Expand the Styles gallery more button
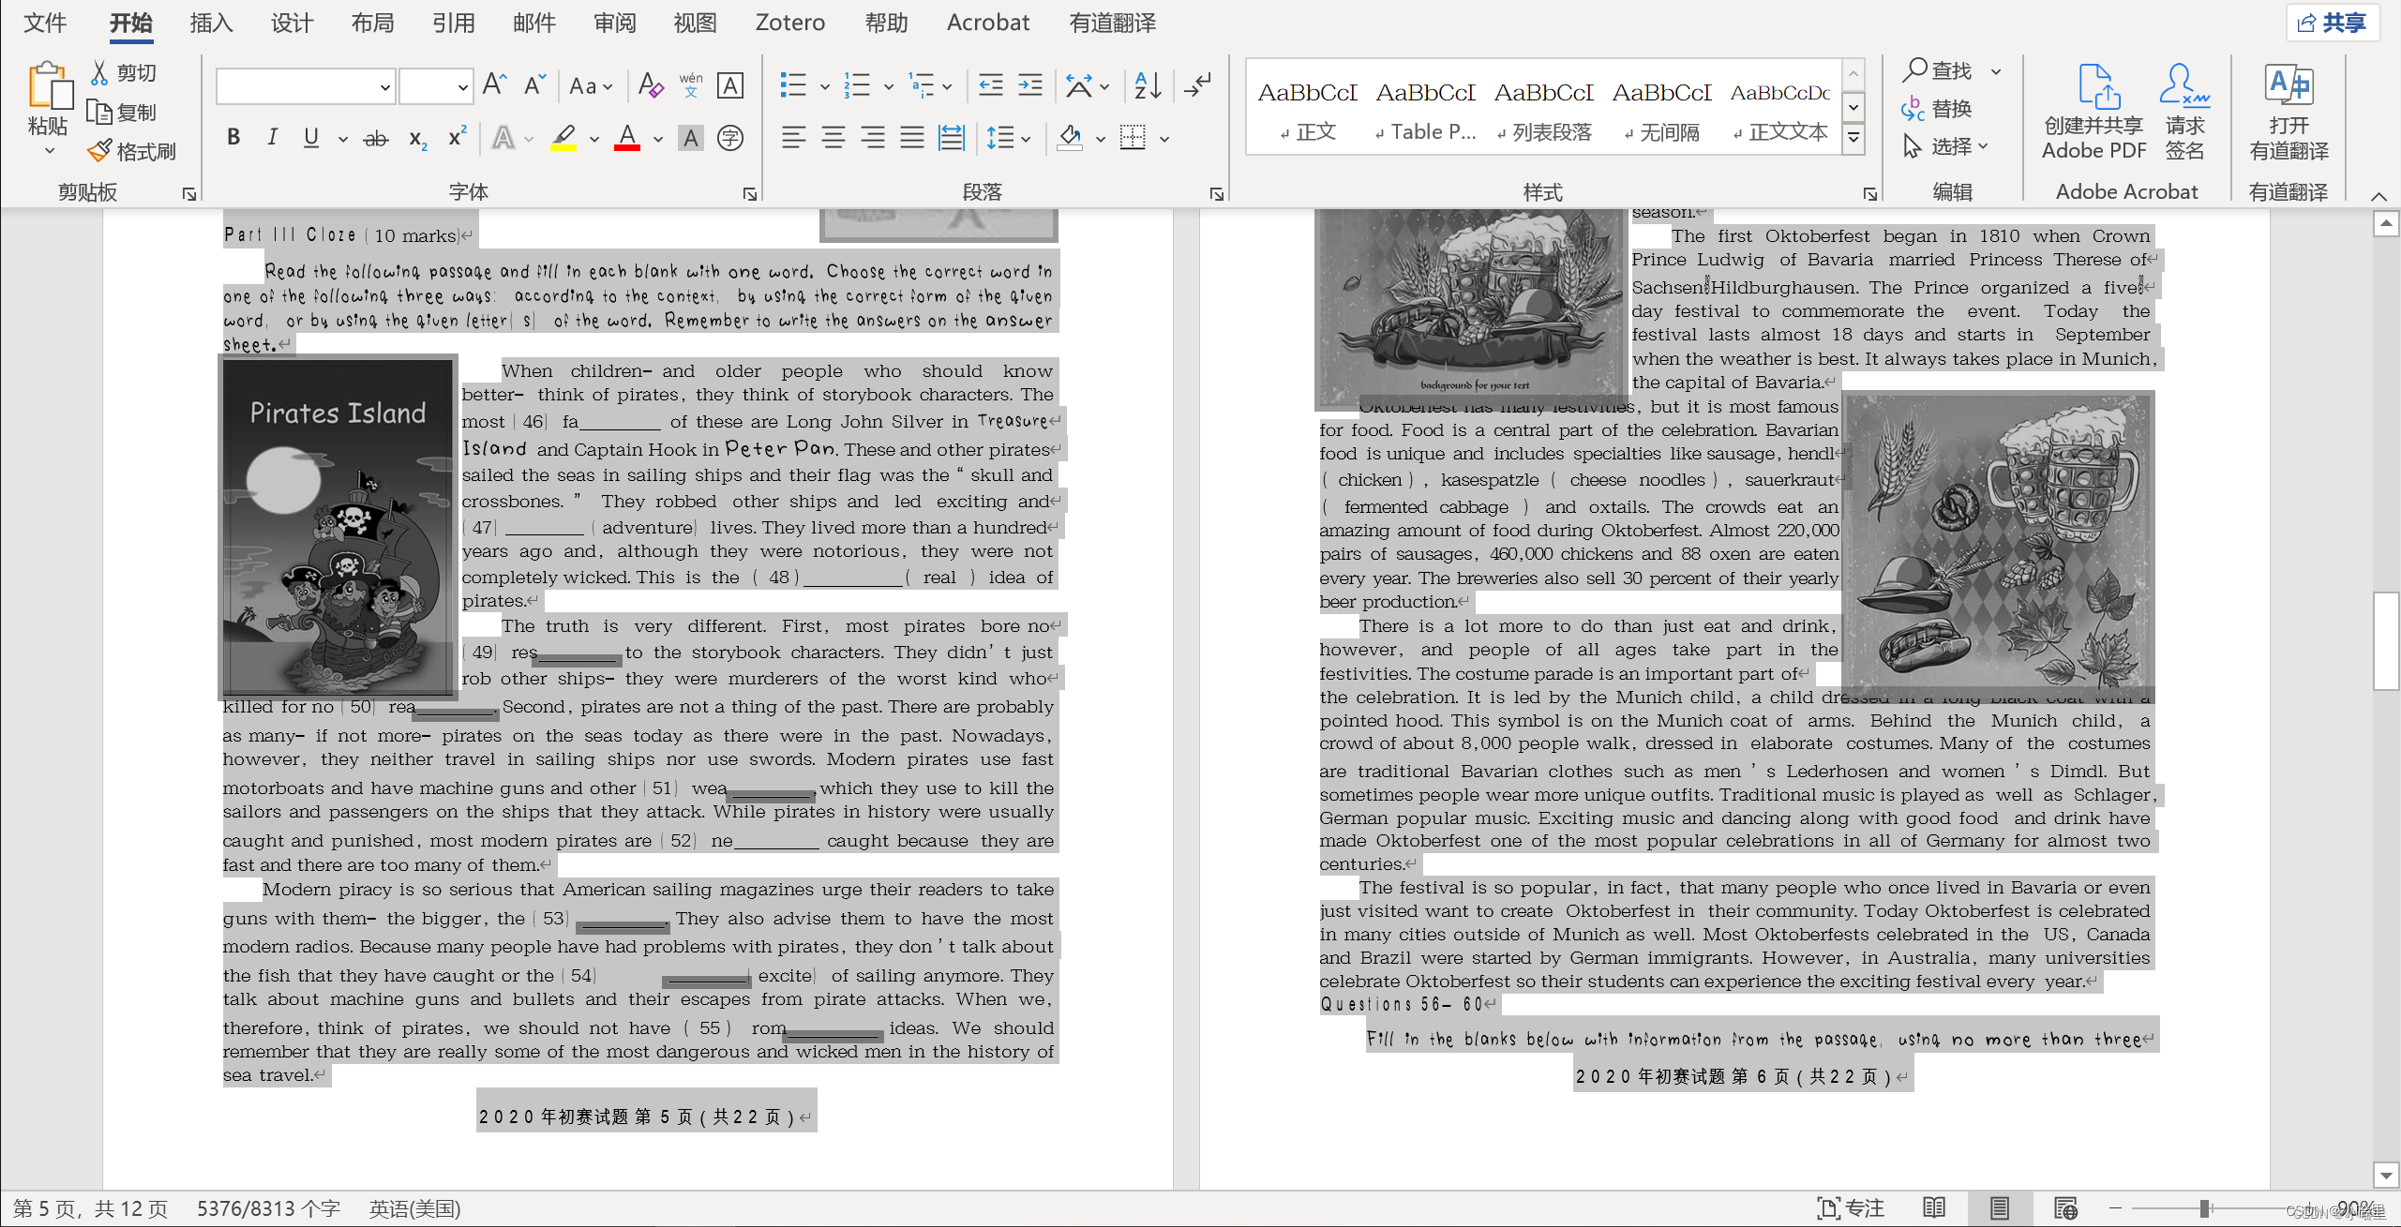Image resolution: width=2401 pixels, height=1227 pixels. click(x=1853, y=138)
